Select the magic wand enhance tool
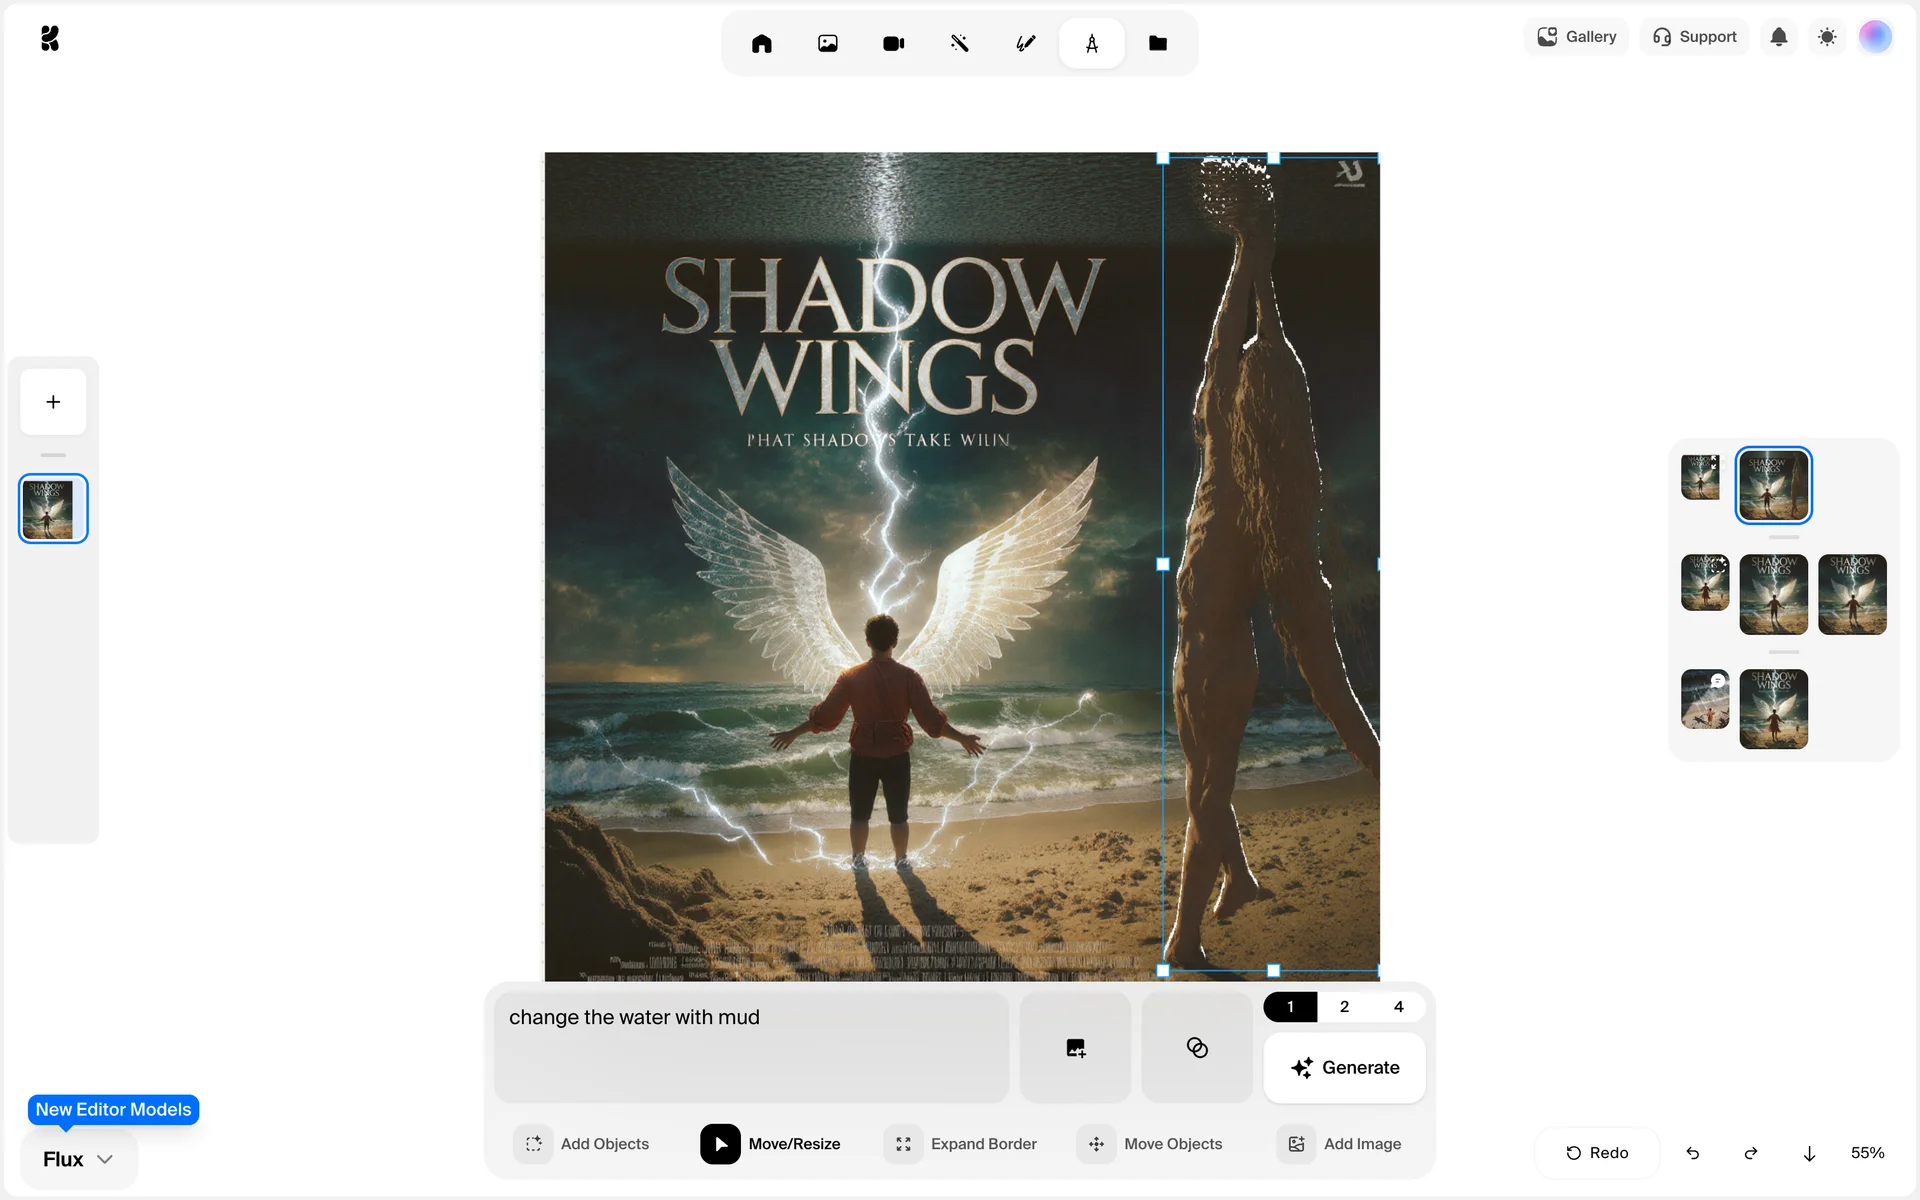 tap(959, 43)
